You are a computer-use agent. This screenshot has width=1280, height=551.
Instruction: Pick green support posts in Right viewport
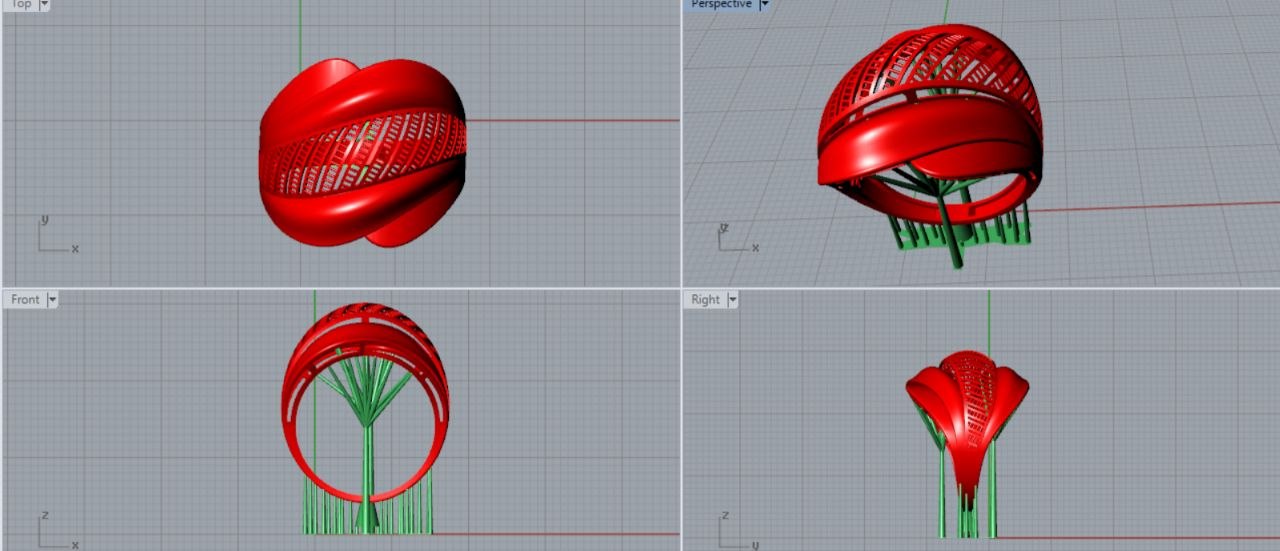point(942,500)
